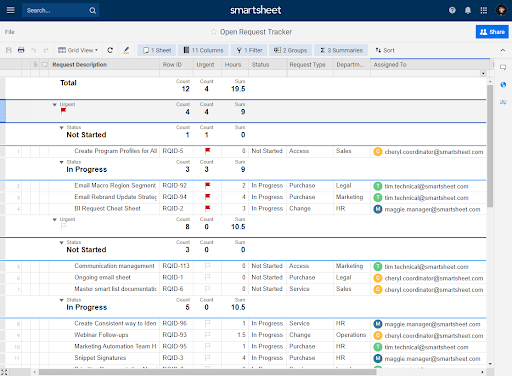Viewport: 512px width, 376px height.
Task: Open the File menu
Action: click(x=9, y=32)
